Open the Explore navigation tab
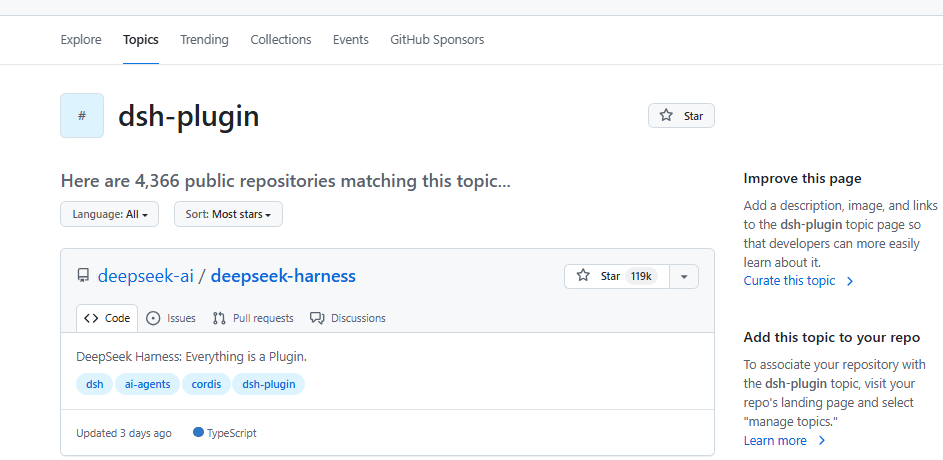This screenshot has height=460, width=943. click(x=81, y=40)
